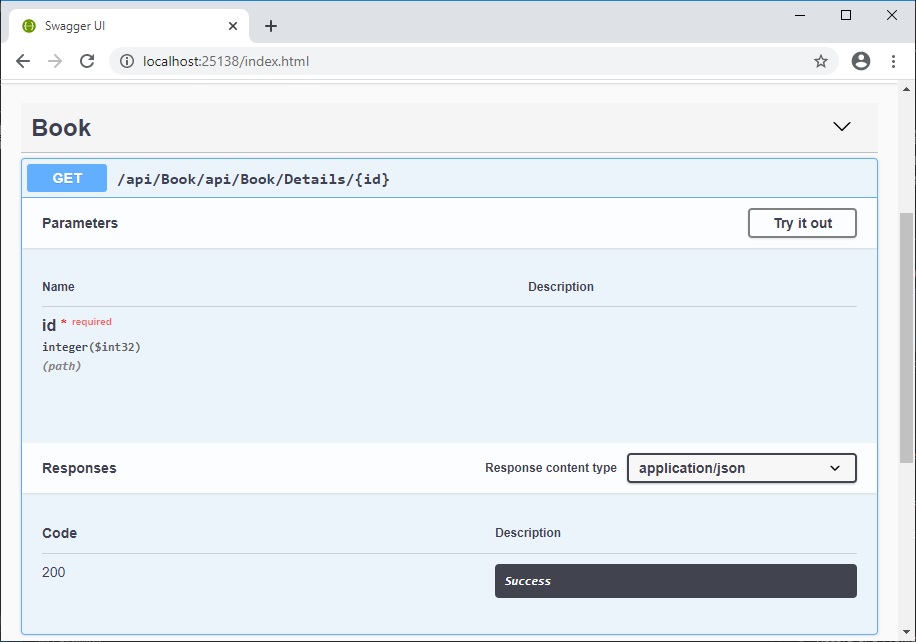Maximize the browser window
Image resolution: width=916 pixels, height=642 pixels.
[x=846, y=15]
